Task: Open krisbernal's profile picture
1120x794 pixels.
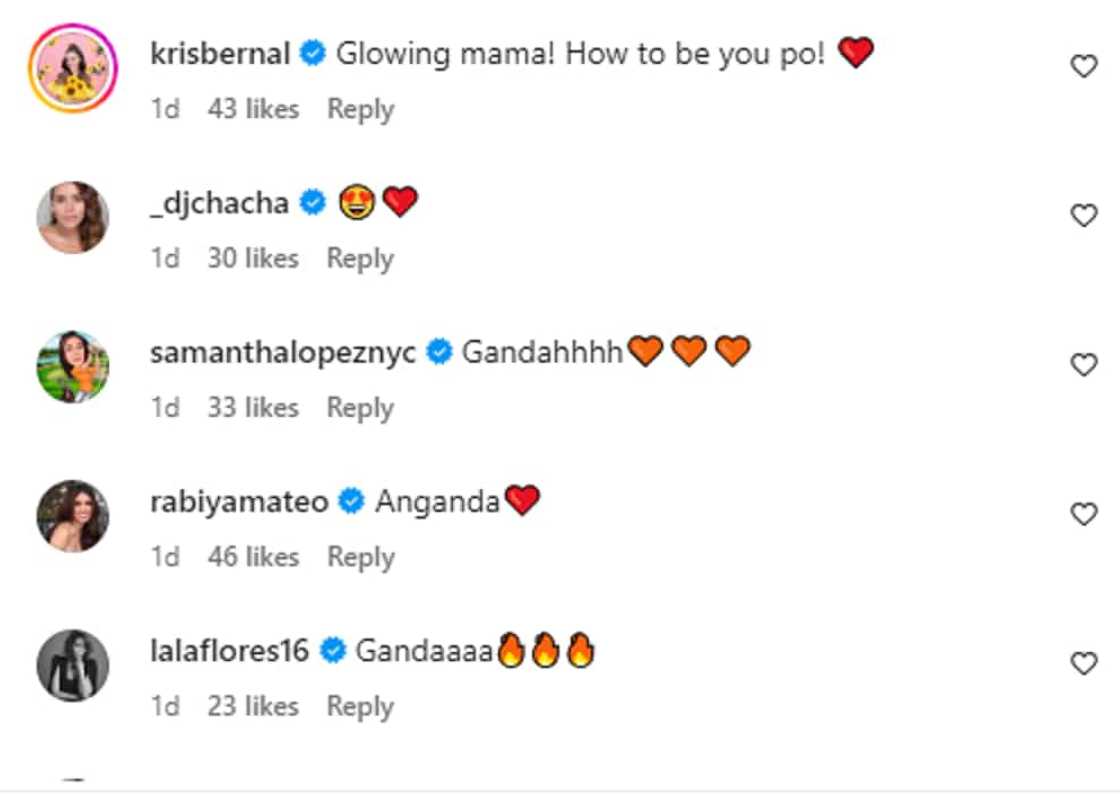Action: pyautogui.click(x=73, y=68)
